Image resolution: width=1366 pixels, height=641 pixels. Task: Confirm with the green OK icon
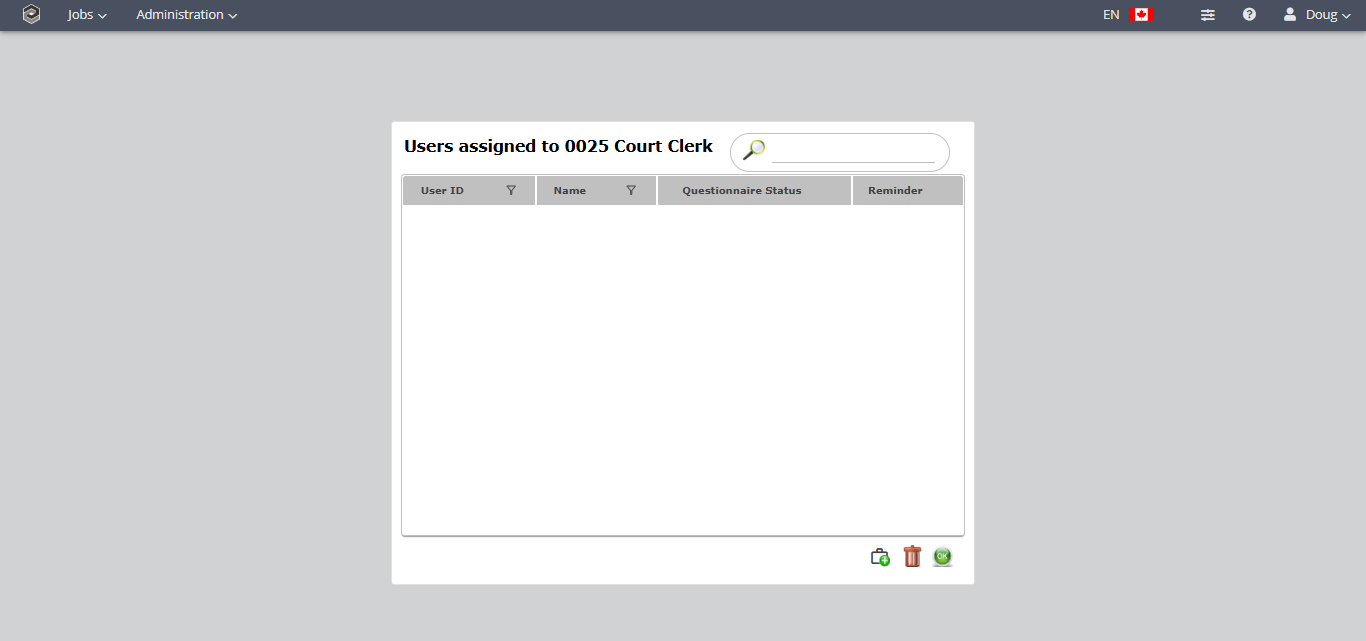(x=942, y=557)
